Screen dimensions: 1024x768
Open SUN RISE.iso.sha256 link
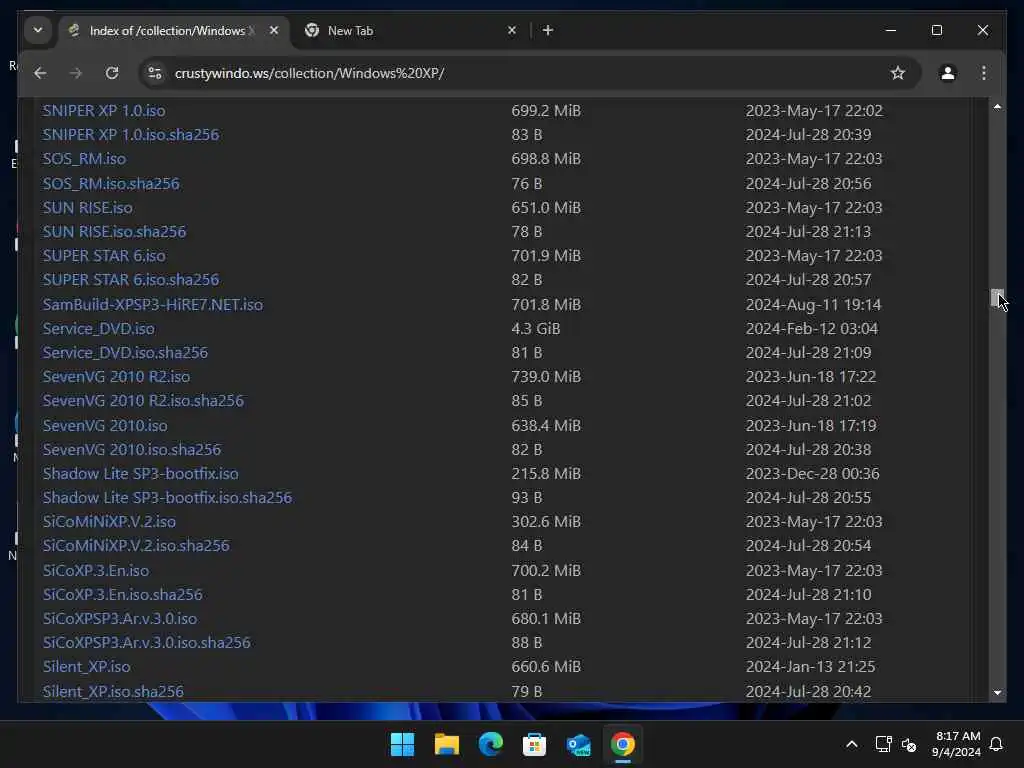coord(114,232)
